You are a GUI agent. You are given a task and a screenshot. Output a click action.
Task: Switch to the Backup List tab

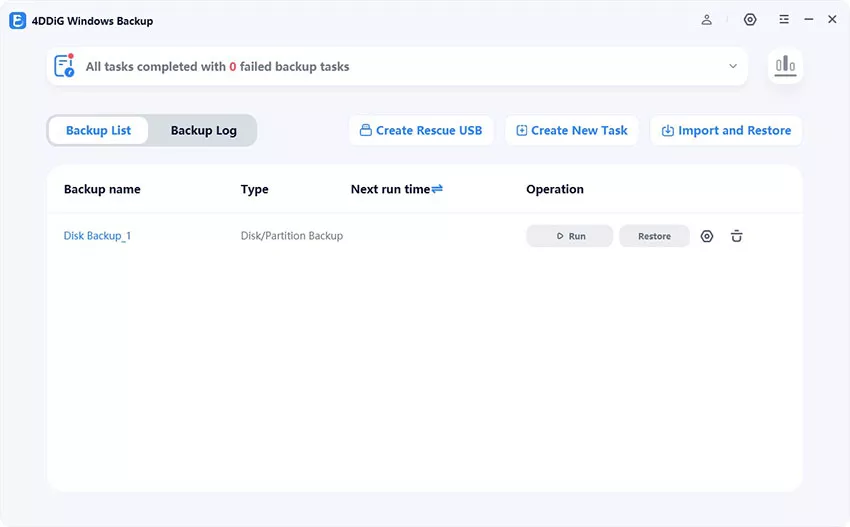point(98,130)
